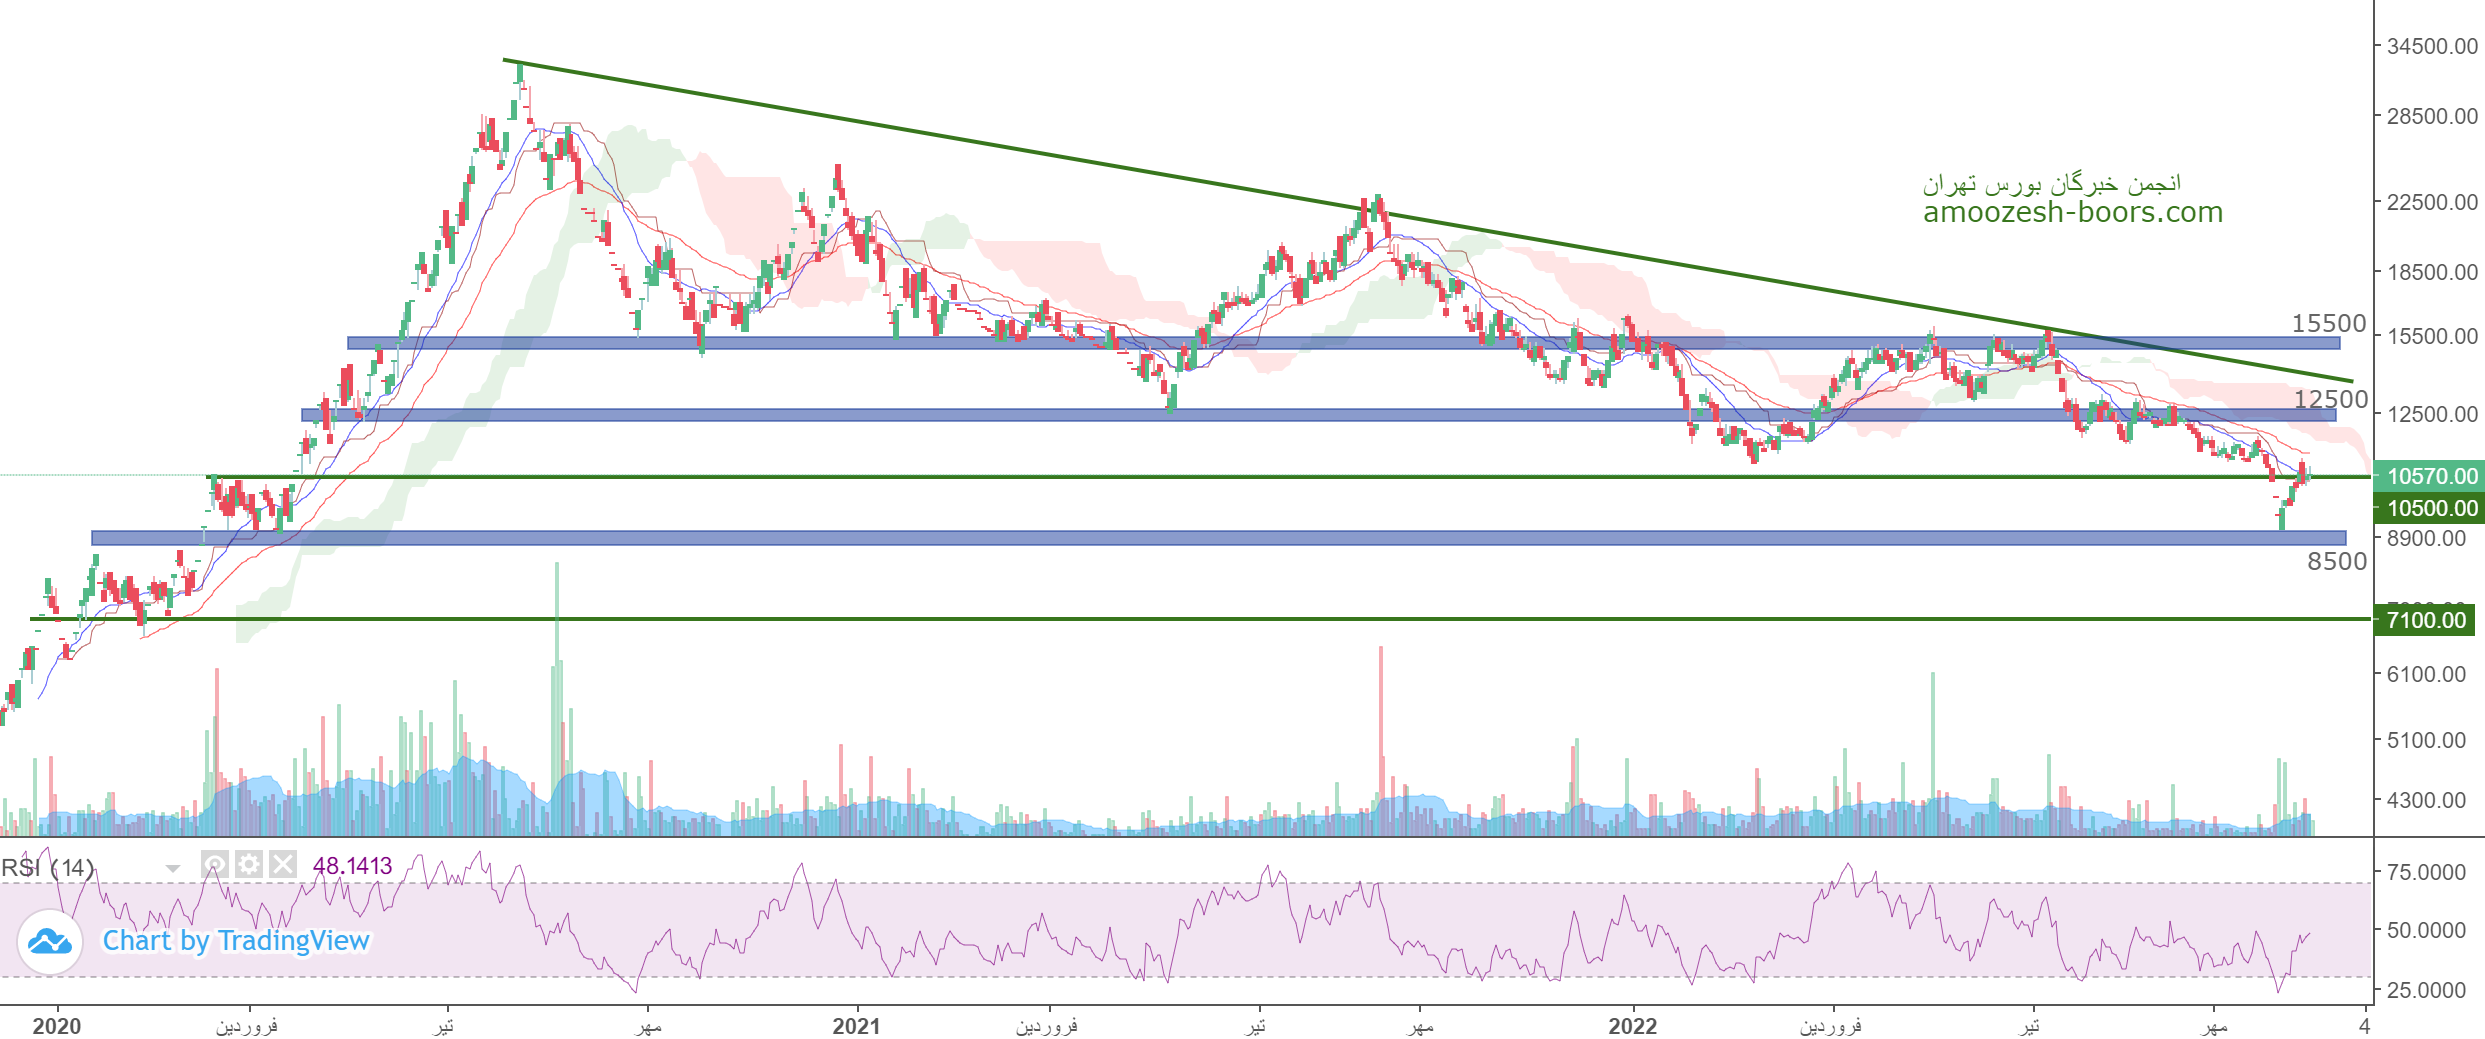Click the purple RSI value 48.1413

[352, 866]
